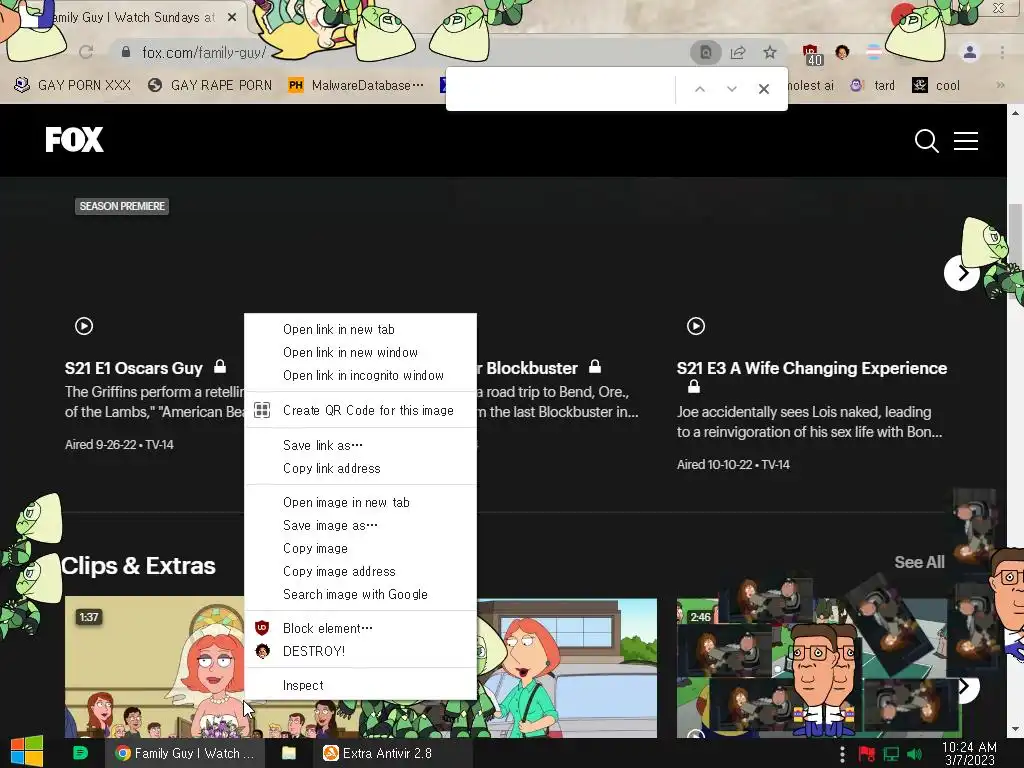The image size is (1024, 768).
Task: Open the Chrome three-dot menu
Action: coord(1002,52)
